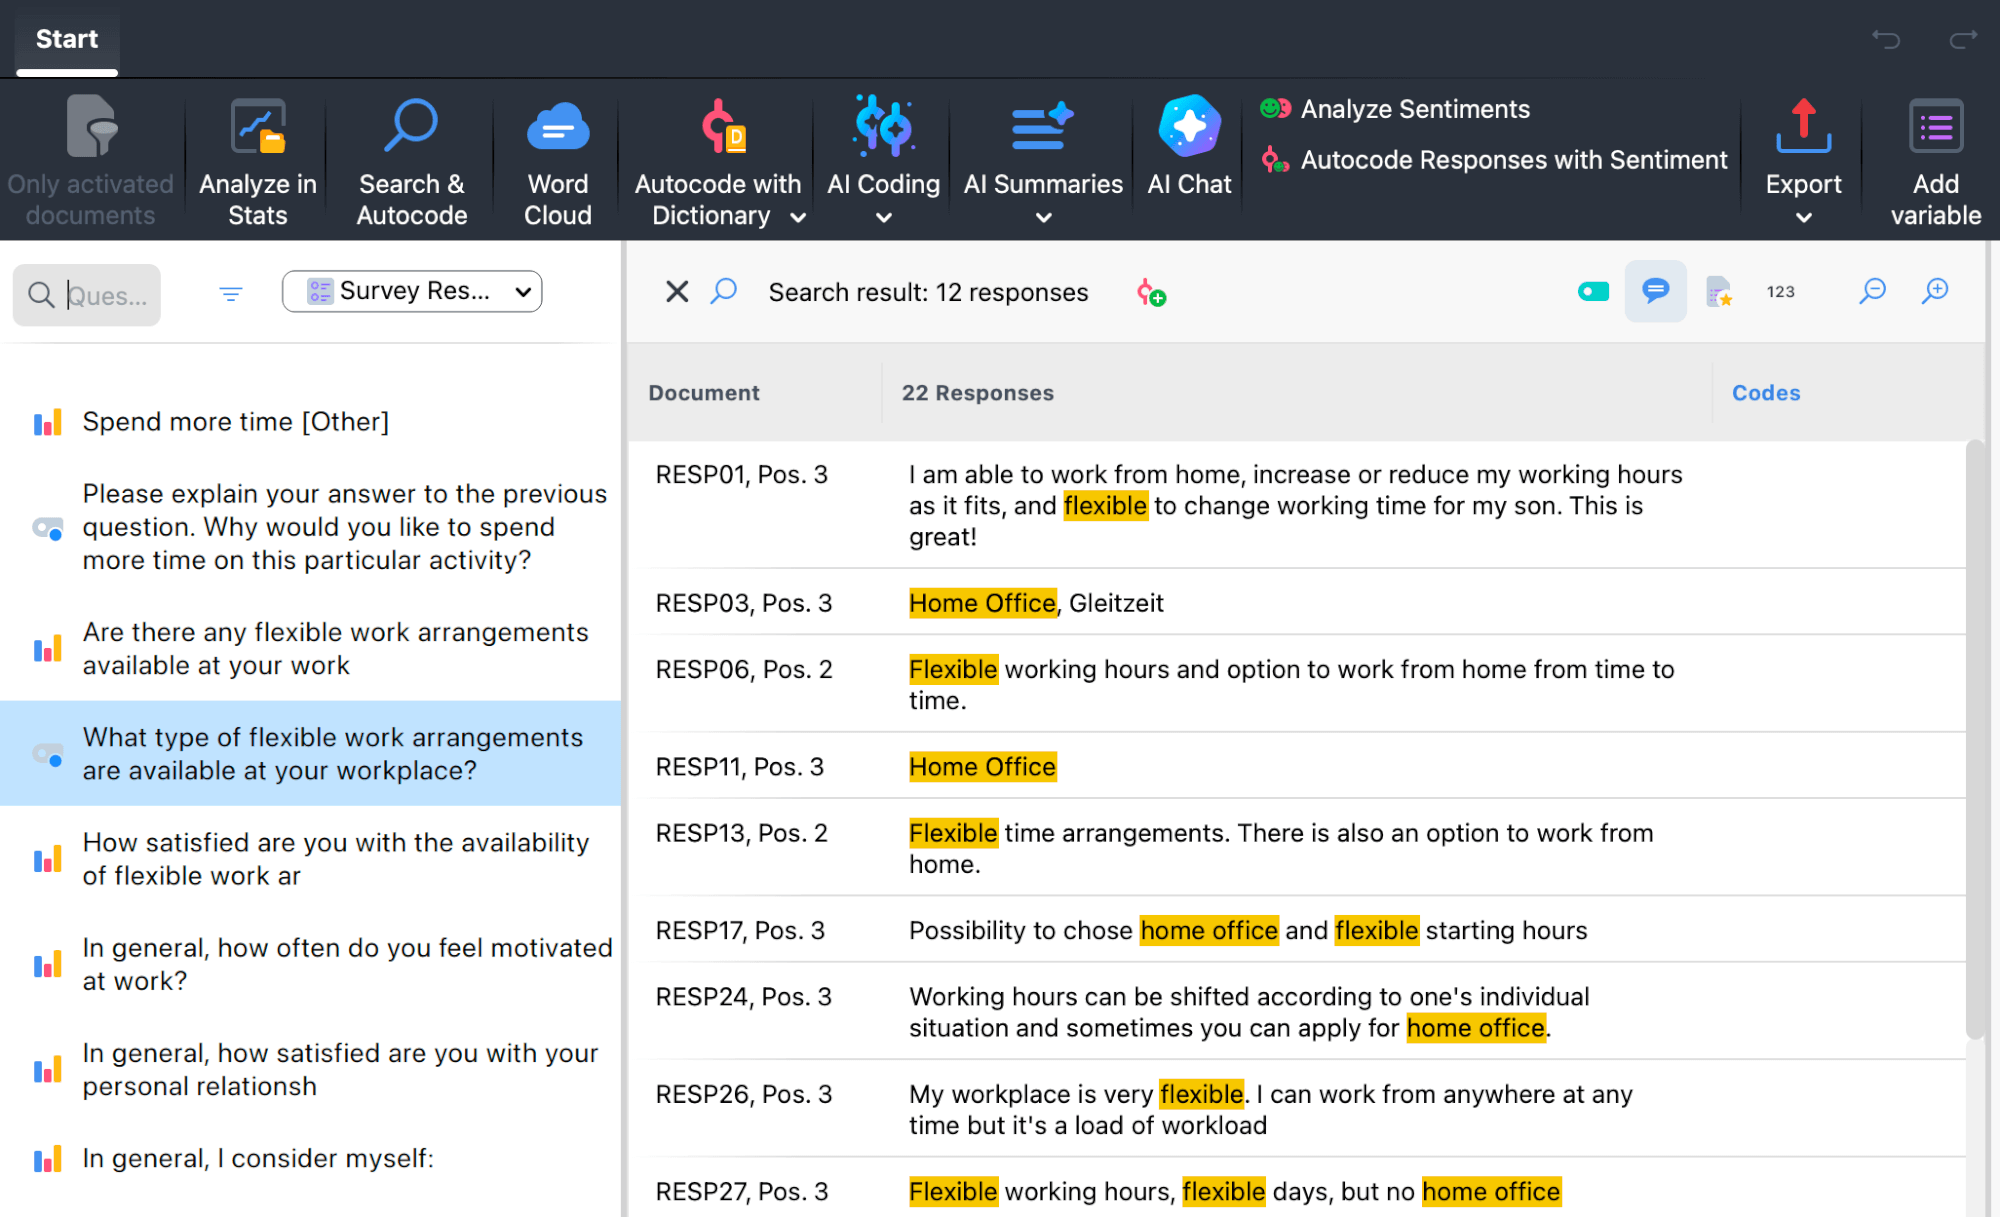Switch to the Start tab
Viewport: 2000px width, 1217px height.
coord(67,39)
